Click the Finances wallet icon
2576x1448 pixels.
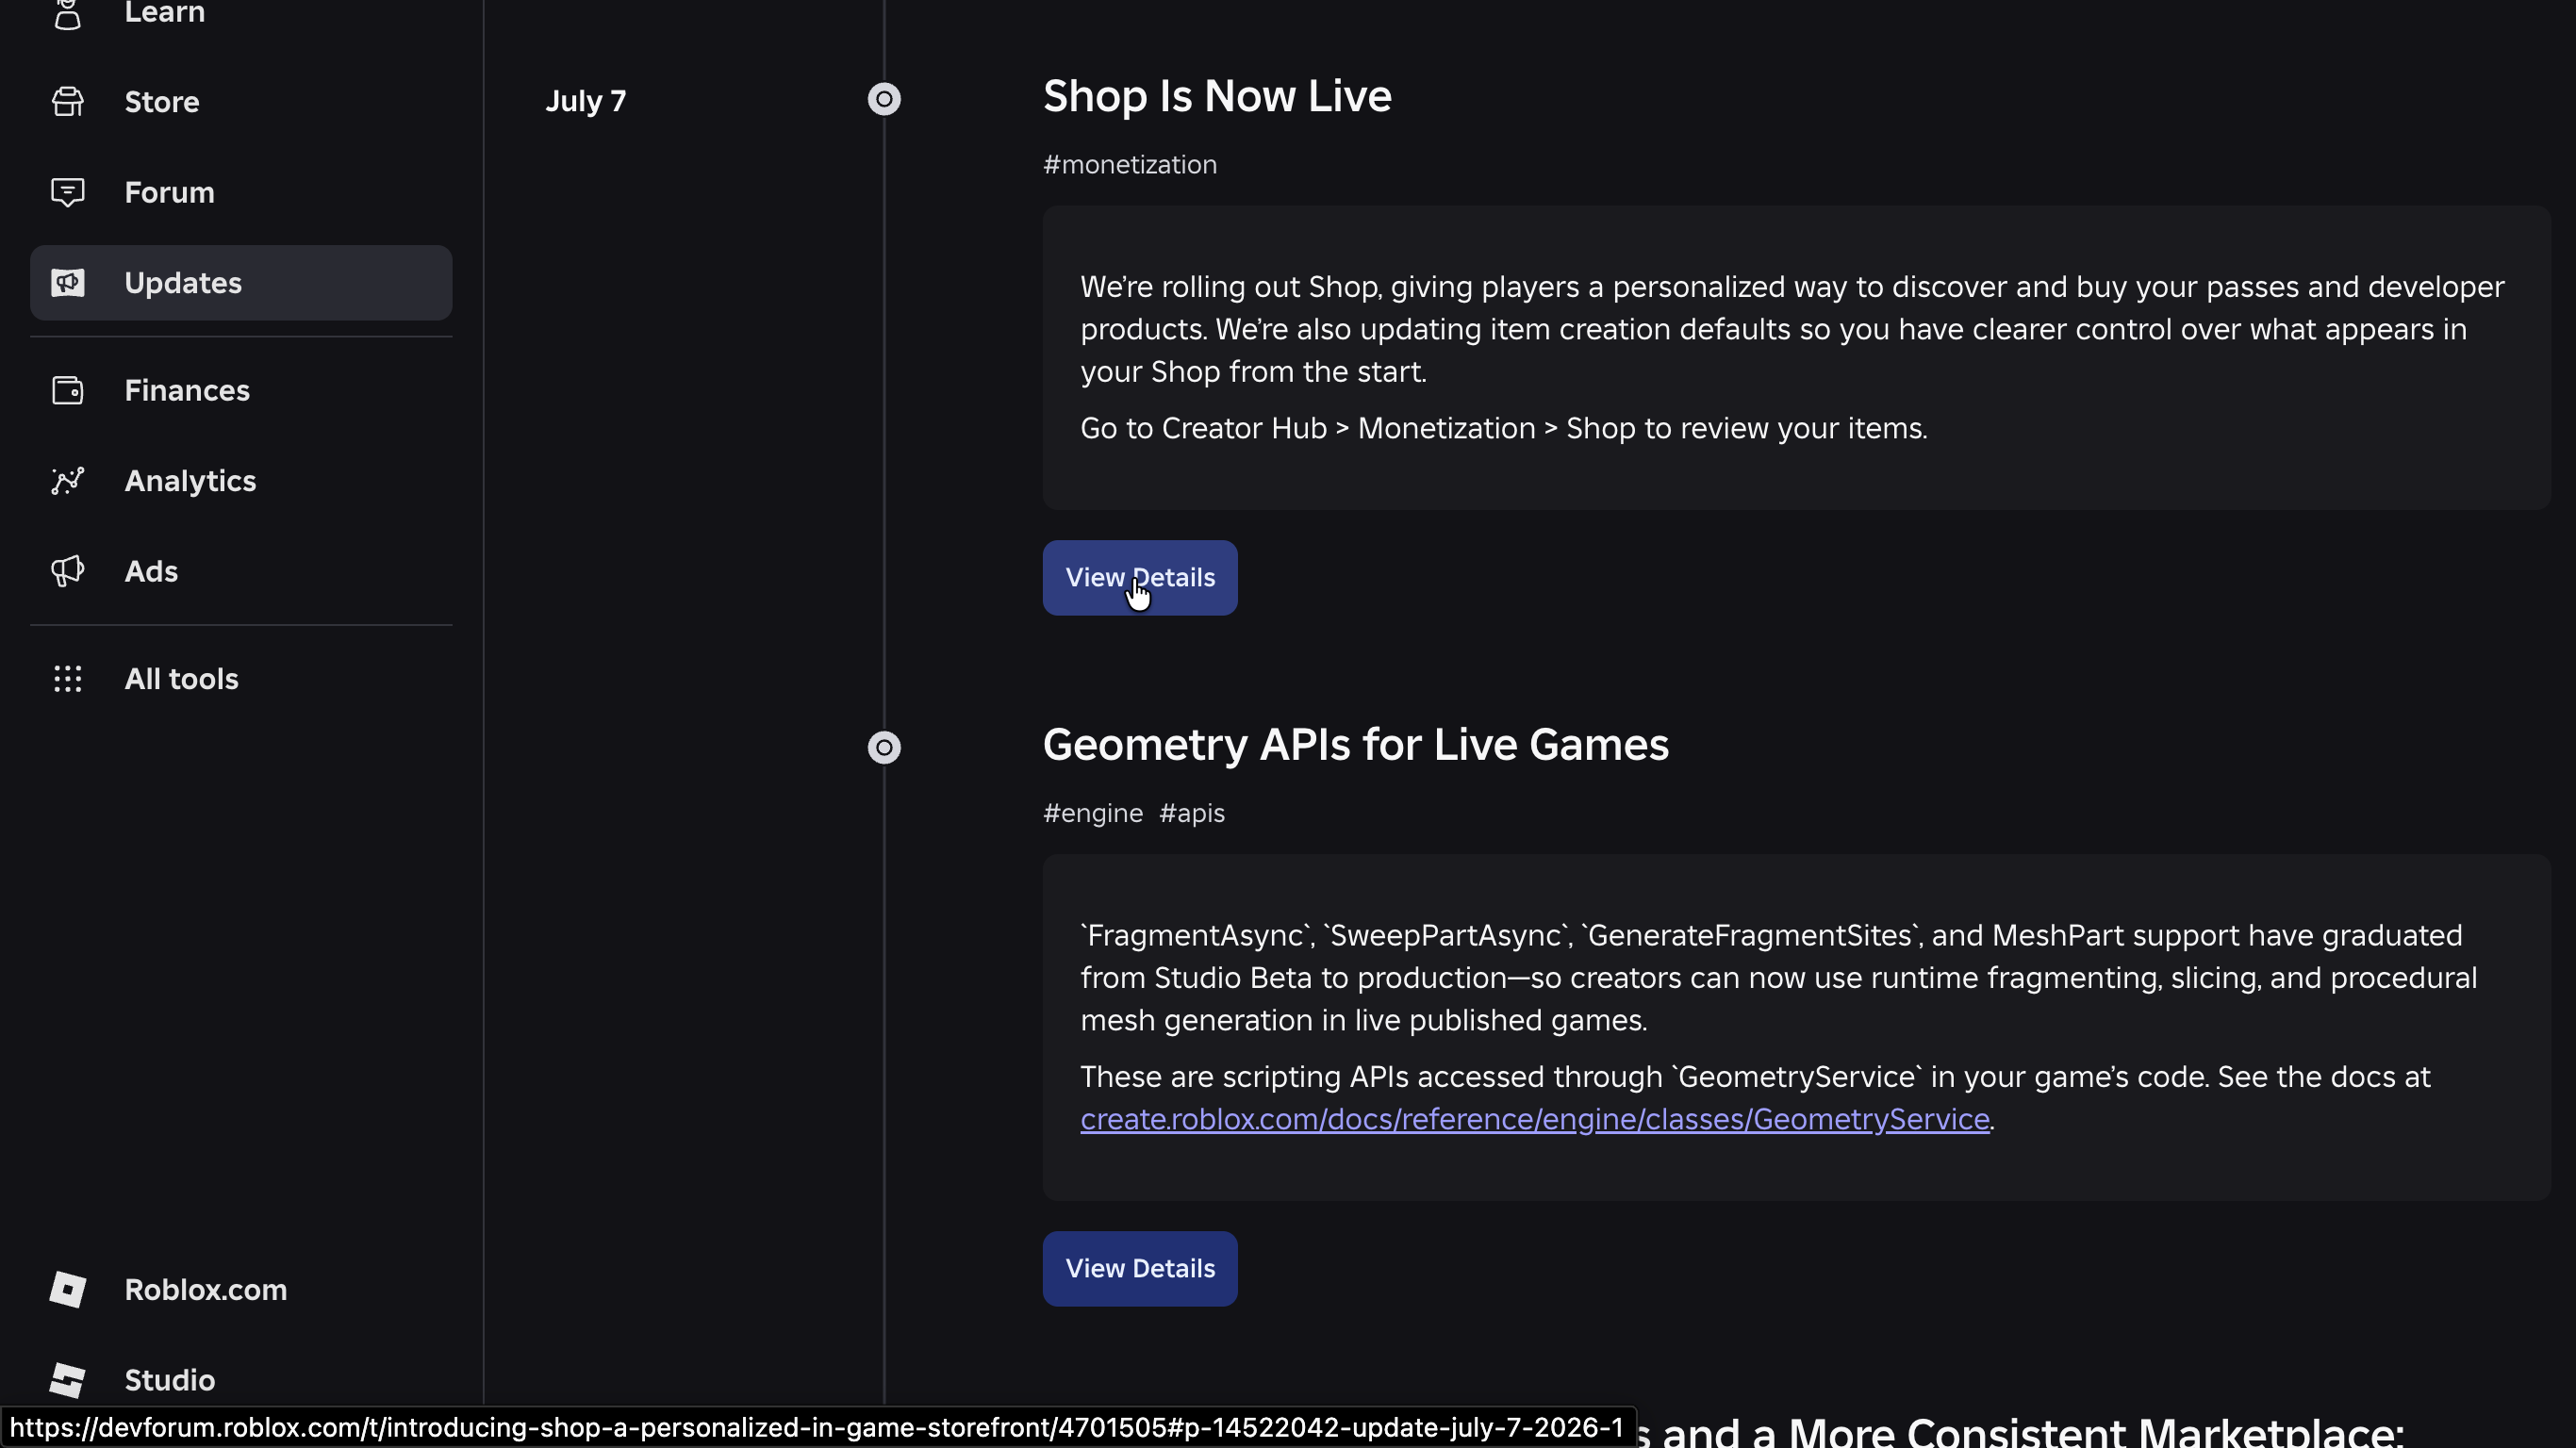[68, 390]
